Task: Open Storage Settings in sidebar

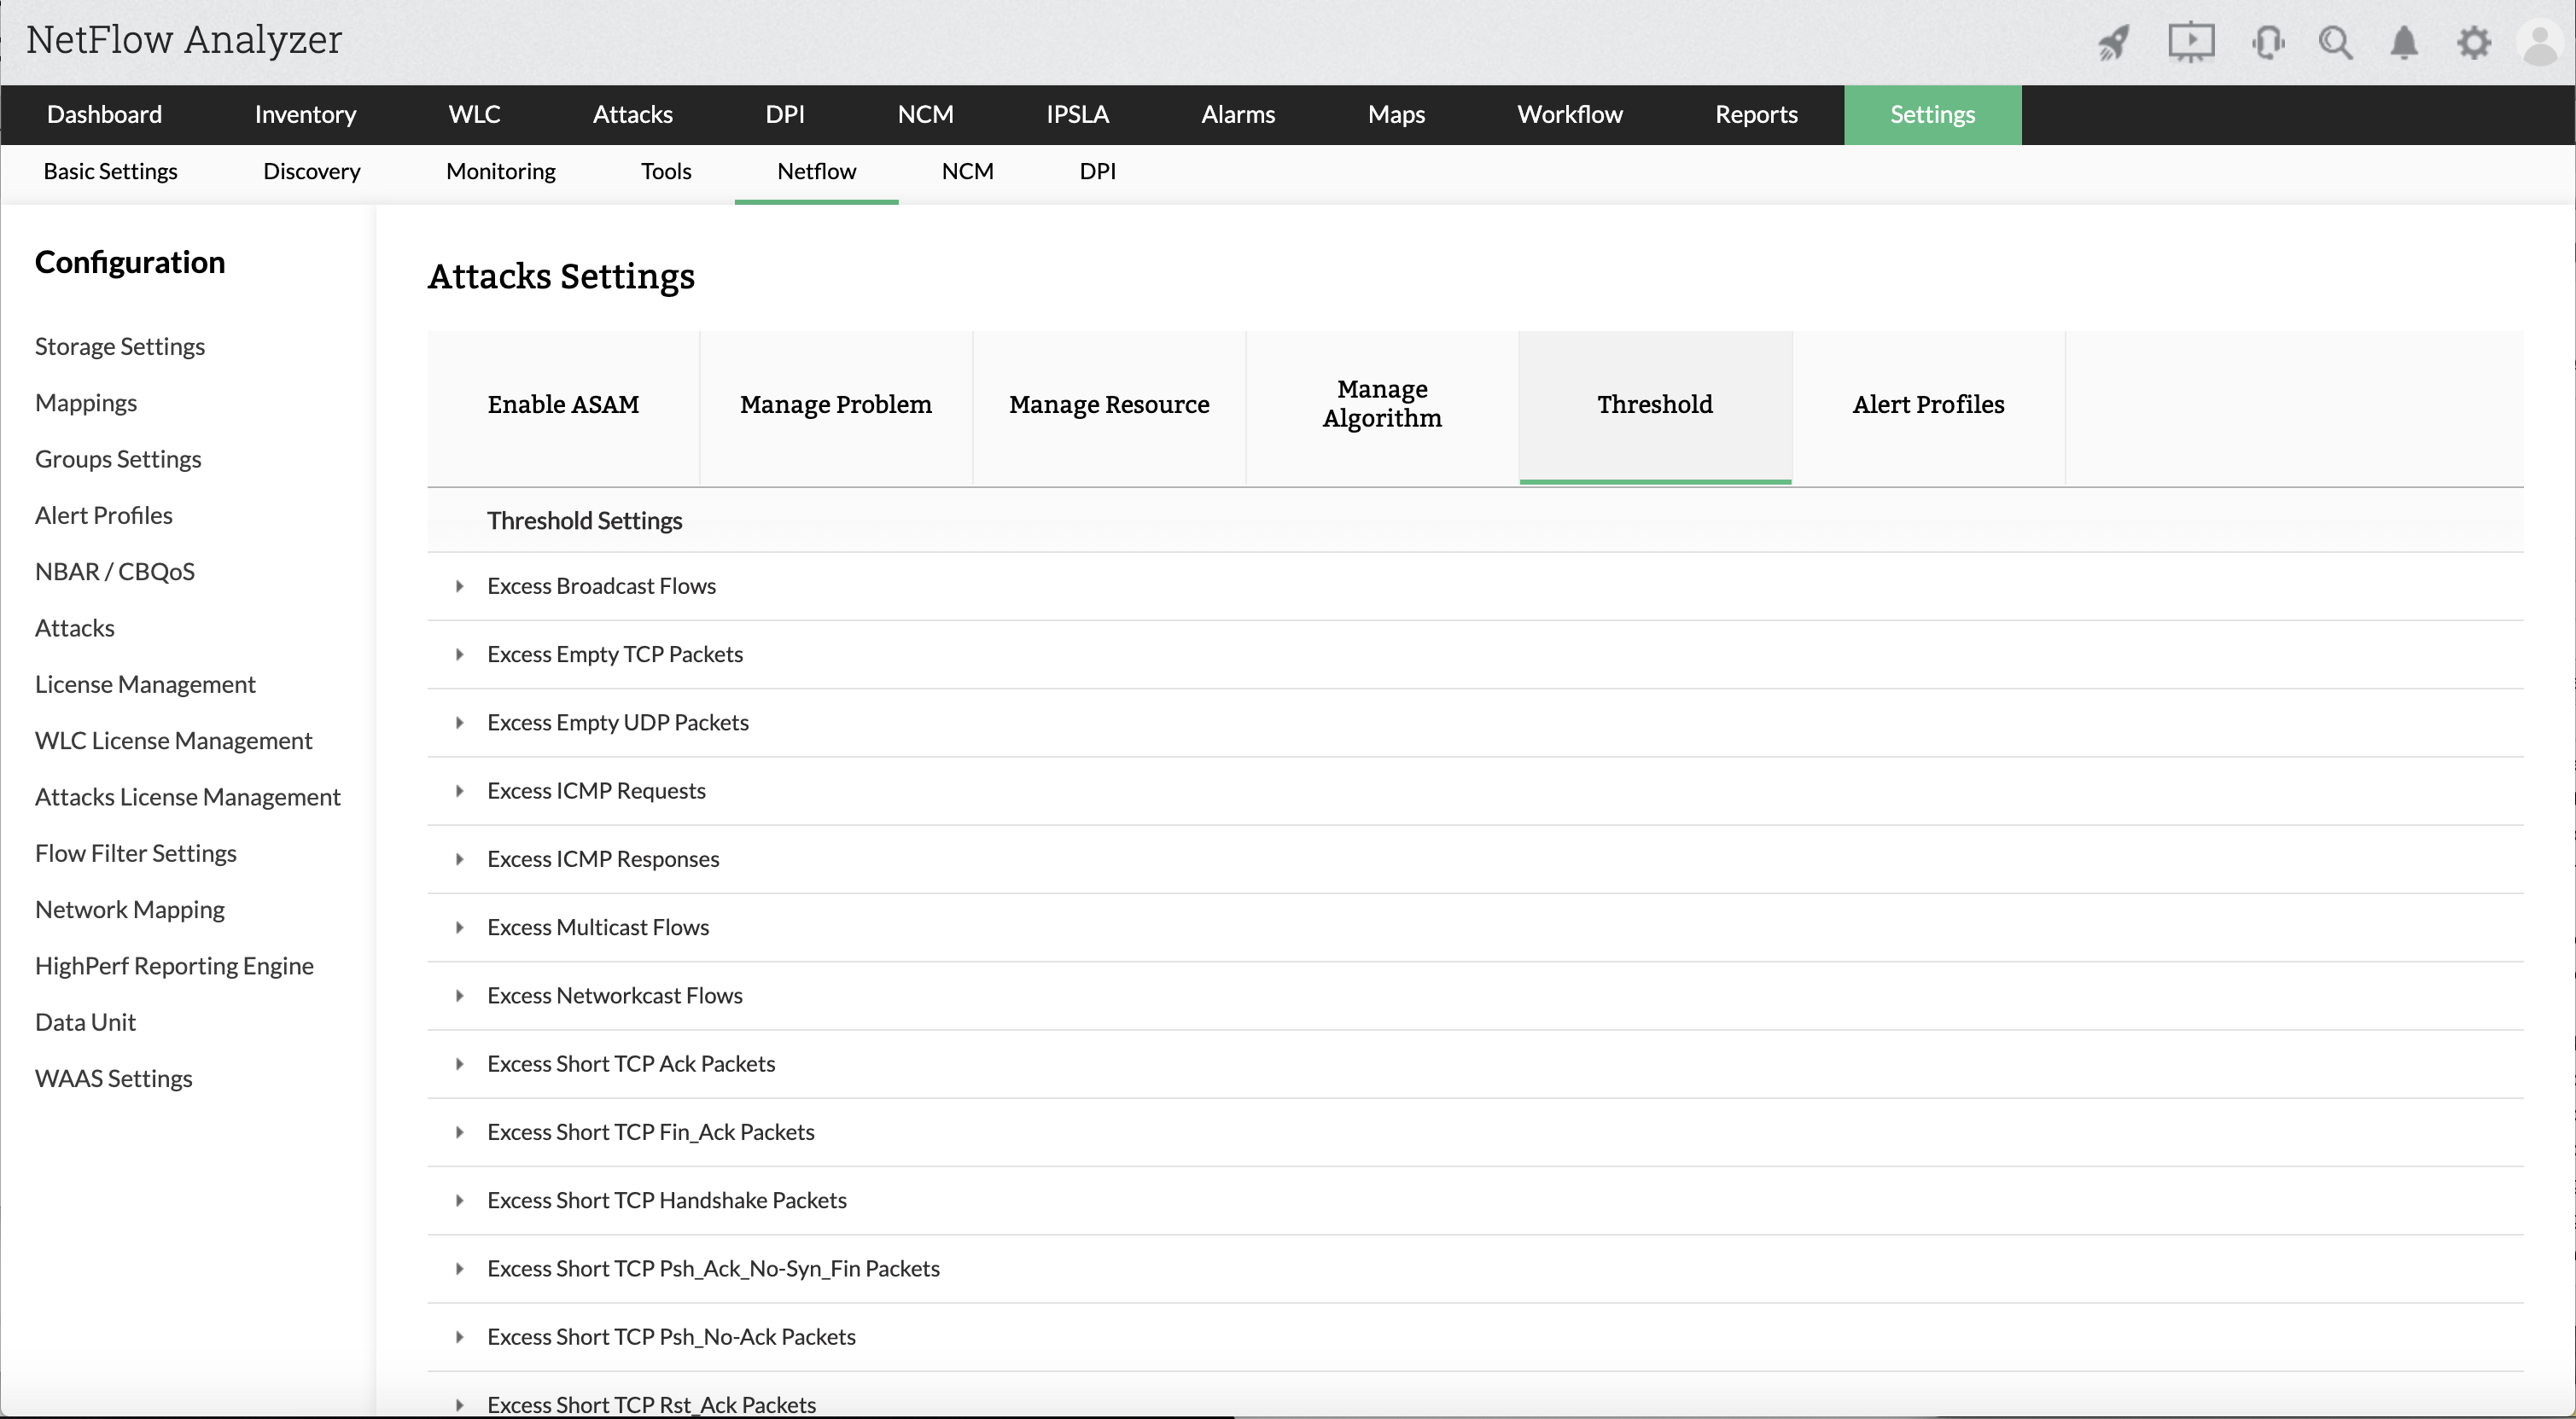Action: point(120,347)
